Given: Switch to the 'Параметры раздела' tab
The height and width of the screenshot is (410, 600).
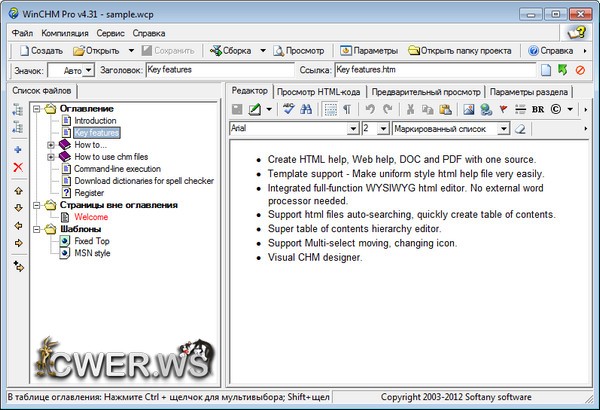Looking at the screenshot, I should [528, 92].
